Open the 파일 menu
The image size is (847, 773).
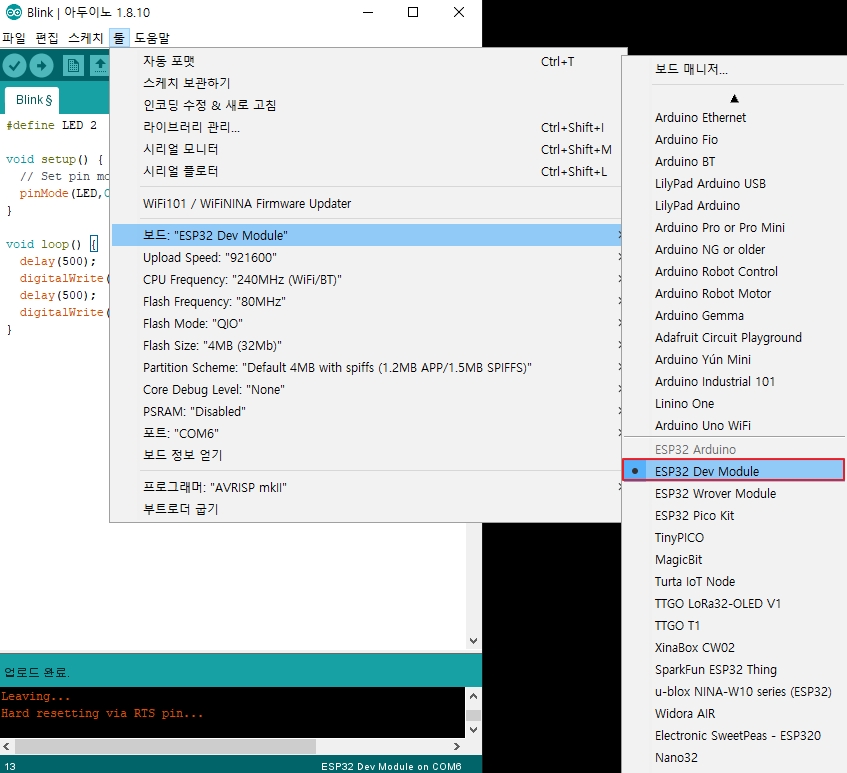point(14,38)
